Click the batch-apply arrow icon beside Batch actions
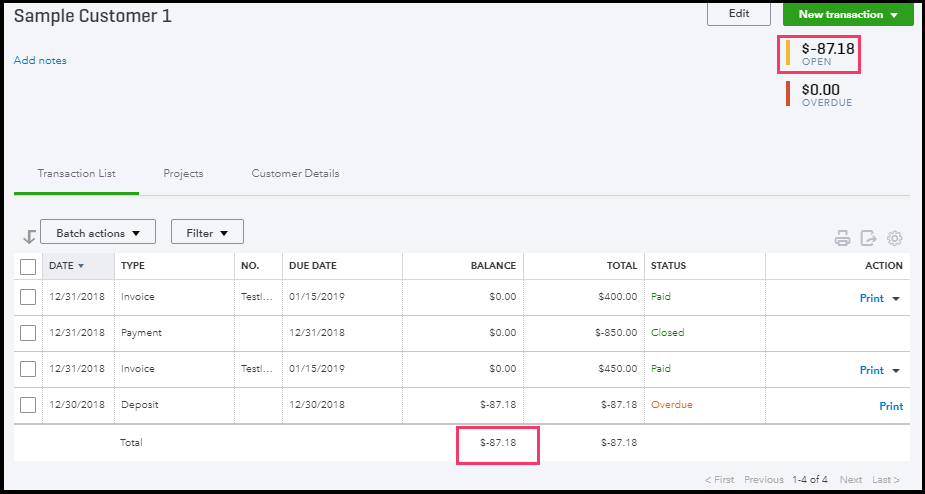The image size is (925, 494). pyautogui.click(x=29, y=236)
